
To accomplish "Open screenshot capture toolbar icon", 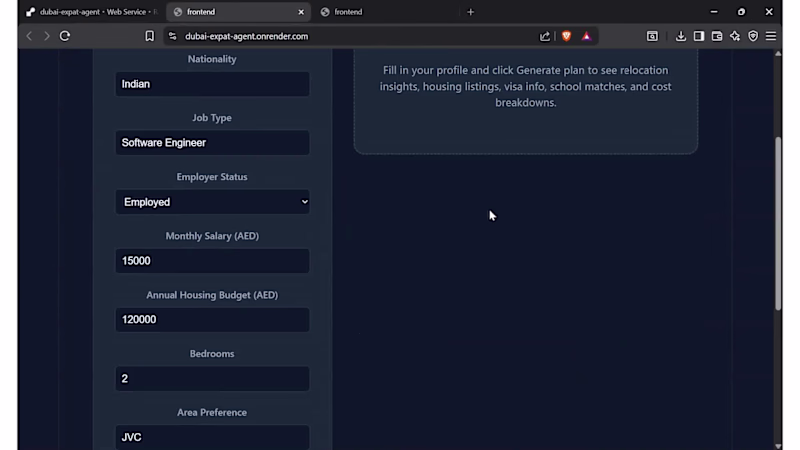I will point(652,36).
